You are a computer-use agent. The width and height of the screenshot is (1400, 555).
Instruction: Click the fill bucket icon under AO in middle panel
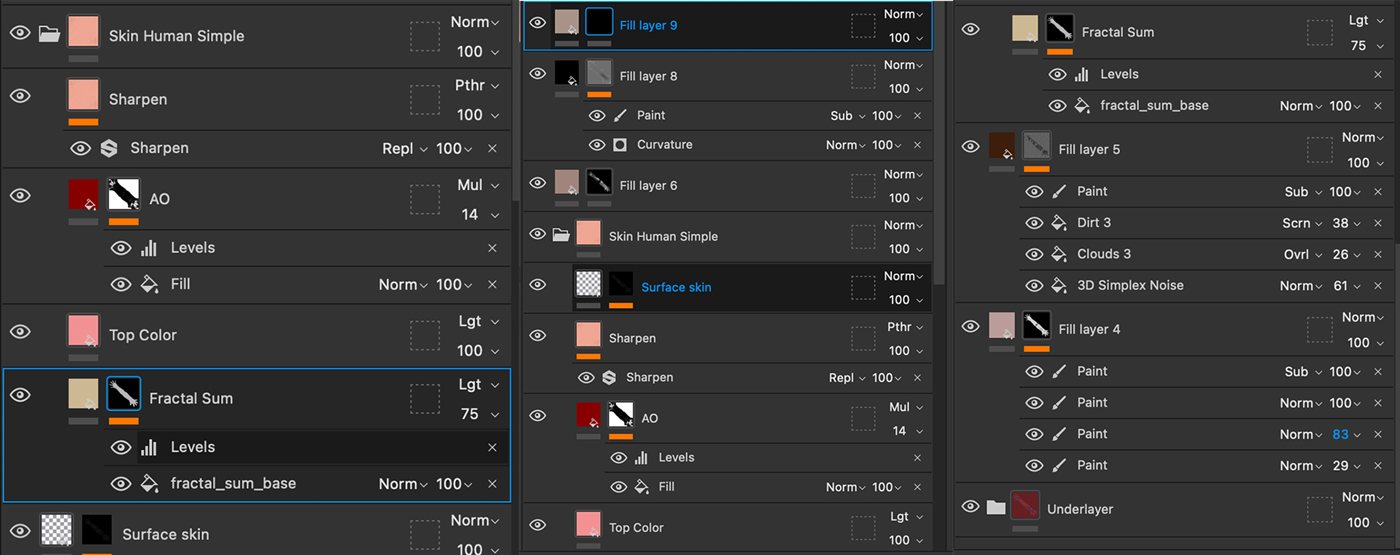[x=641, y=487]
